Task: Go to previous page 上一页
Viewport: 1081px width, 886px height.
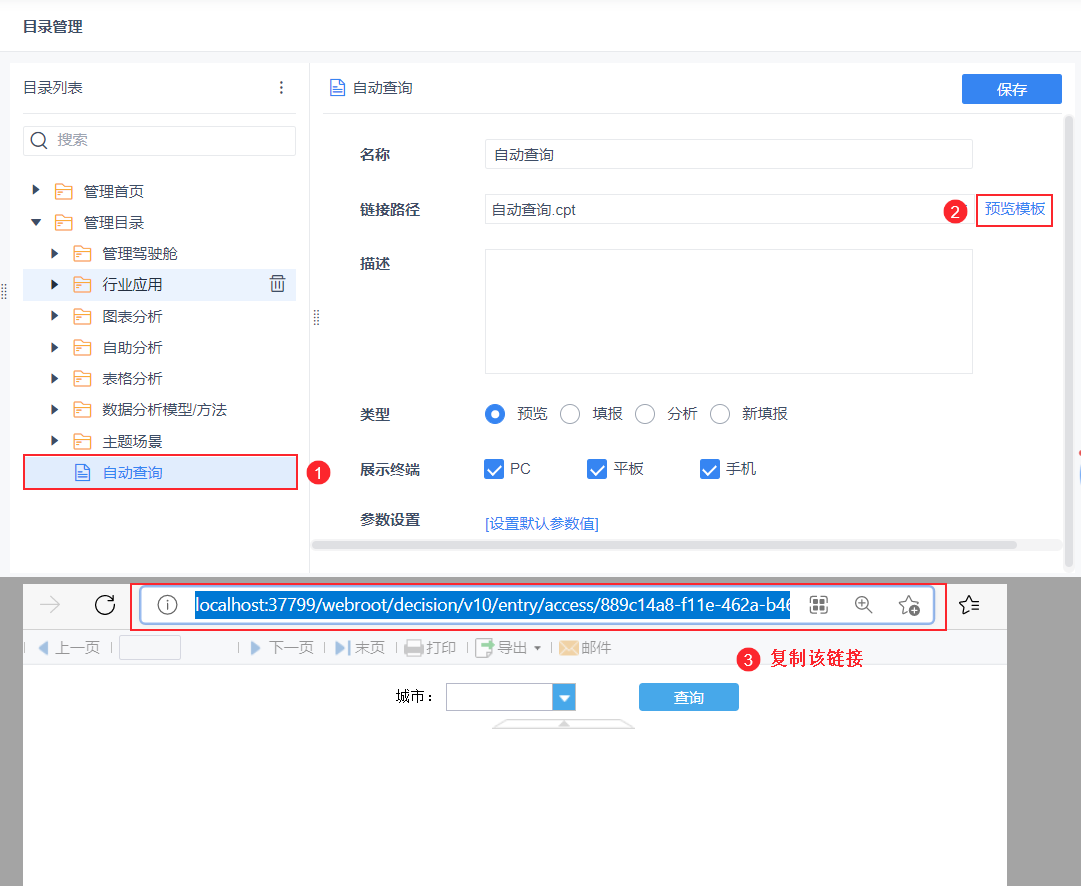Action: click(x=69, y=647)
